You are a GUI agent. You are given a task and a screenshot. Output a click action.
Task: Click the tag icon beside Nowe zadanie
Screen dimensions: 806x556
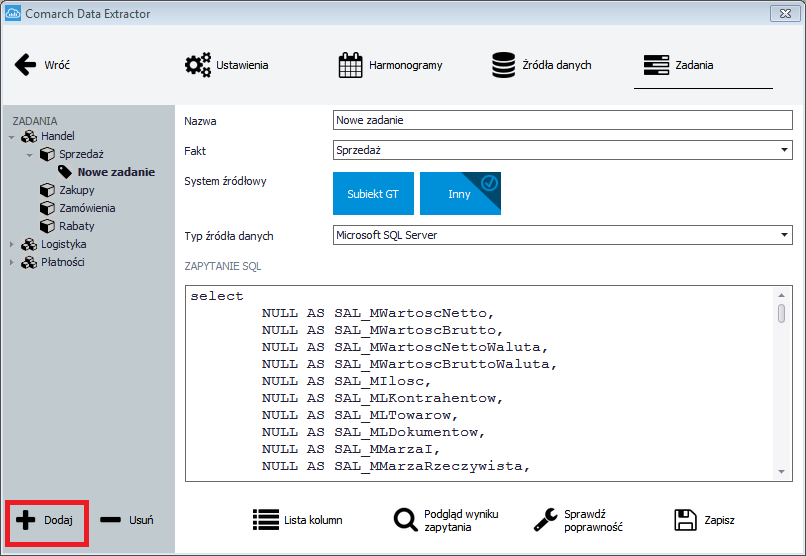coord(65,172)
